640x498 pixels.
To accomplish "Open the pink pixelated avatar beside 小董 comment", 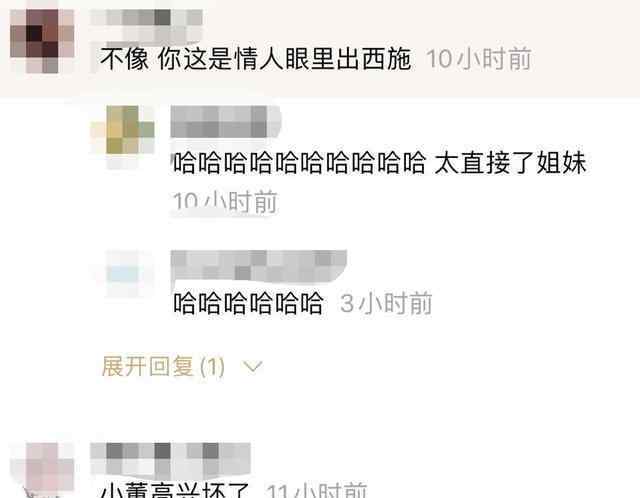I will (x=42, y=470).
